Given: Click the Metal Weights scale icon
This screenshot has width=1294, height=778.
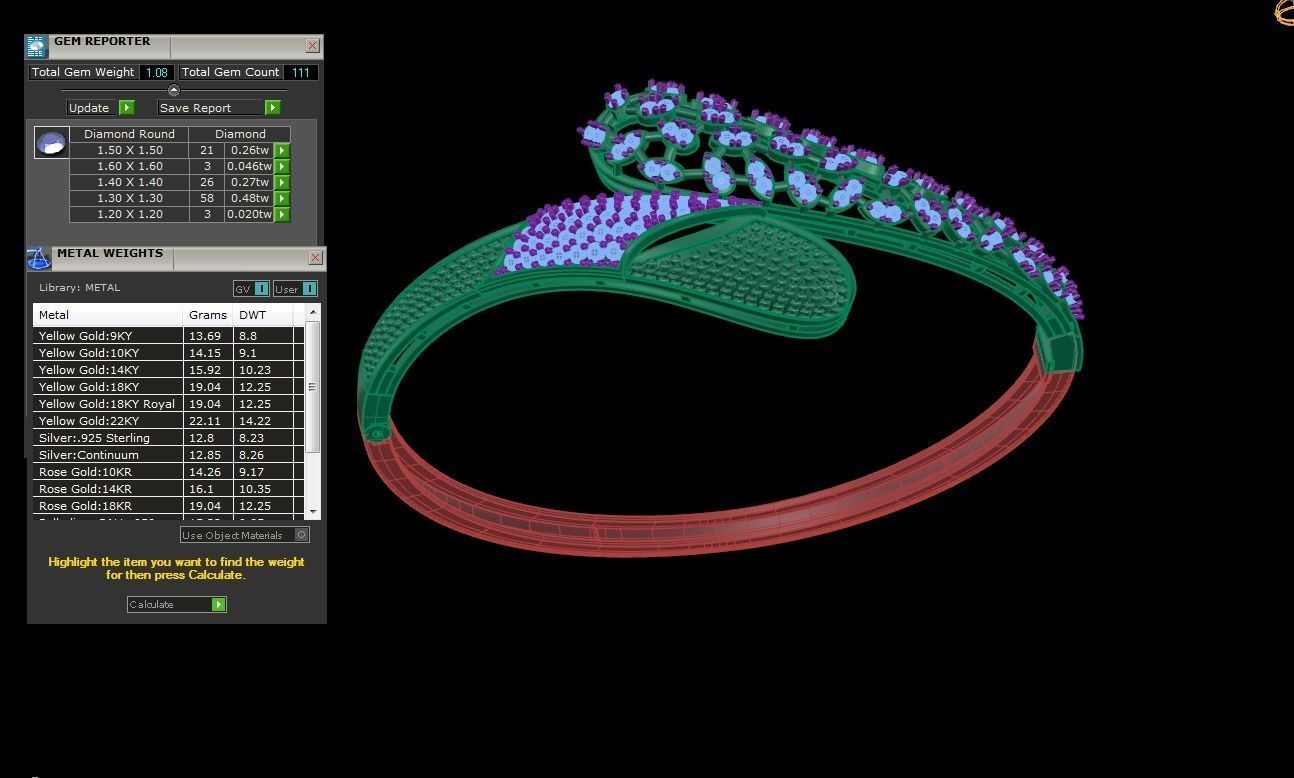Looking at the screenshot, I should [x=38, y=258].
